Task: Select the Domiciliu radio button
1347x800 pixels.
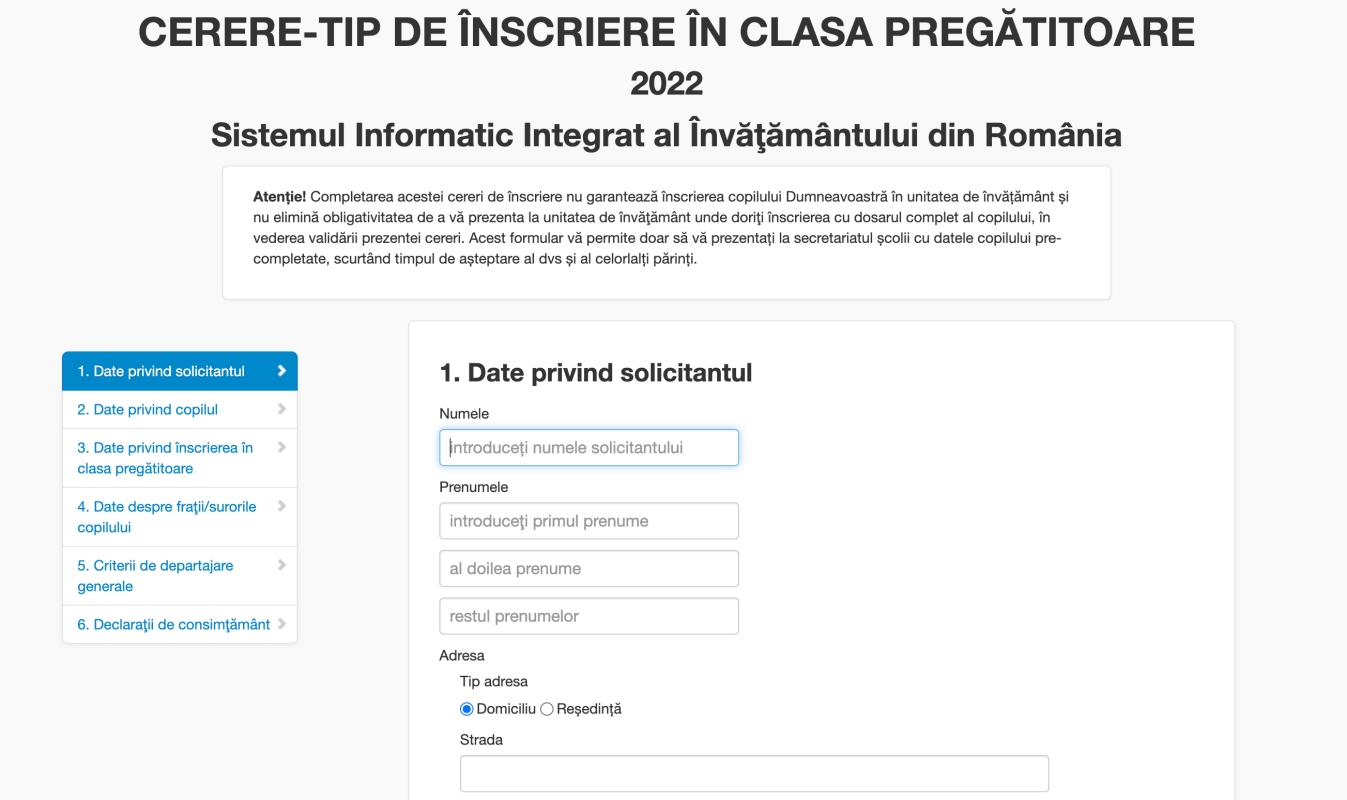Action: [466, 709]
